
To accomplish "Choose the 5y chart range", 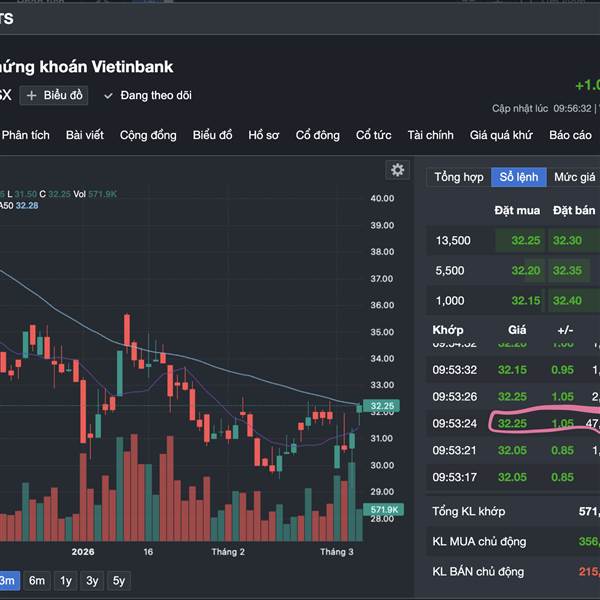I will tap(118, 581).
